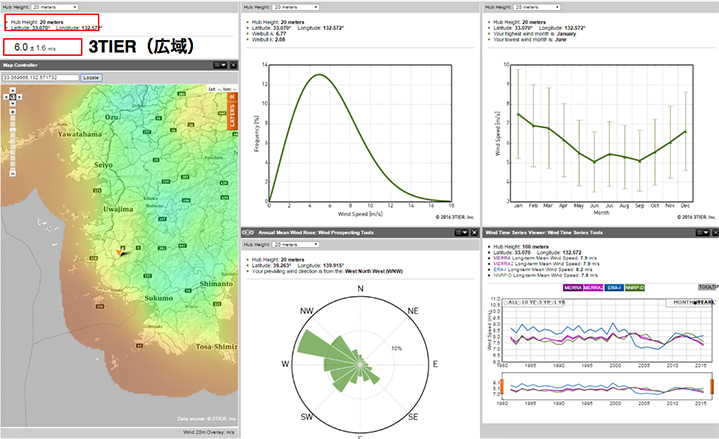Click the center reset icon in map pan control
The height and width of the screenshot is (439, 719).
tap(13, 97)
